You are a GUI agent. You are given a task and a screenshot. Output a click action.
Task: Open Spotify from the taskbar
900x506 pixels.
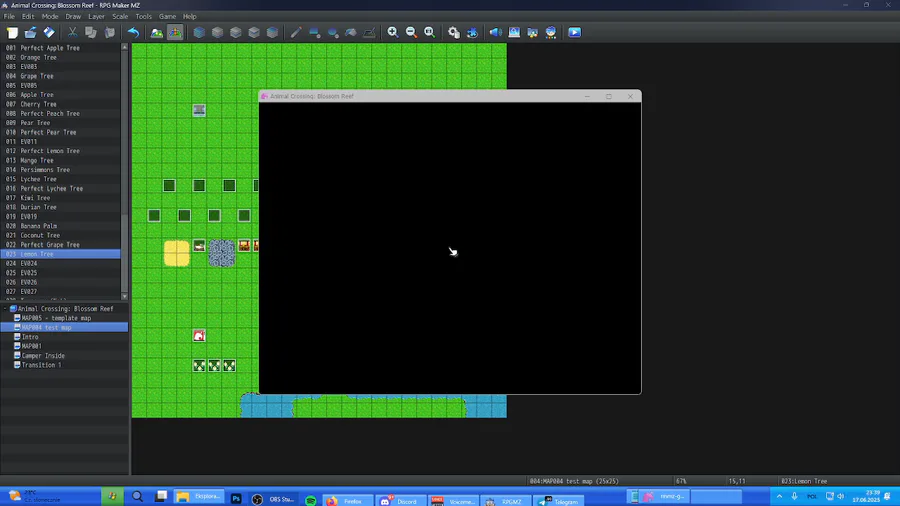[x=311, y=500]
